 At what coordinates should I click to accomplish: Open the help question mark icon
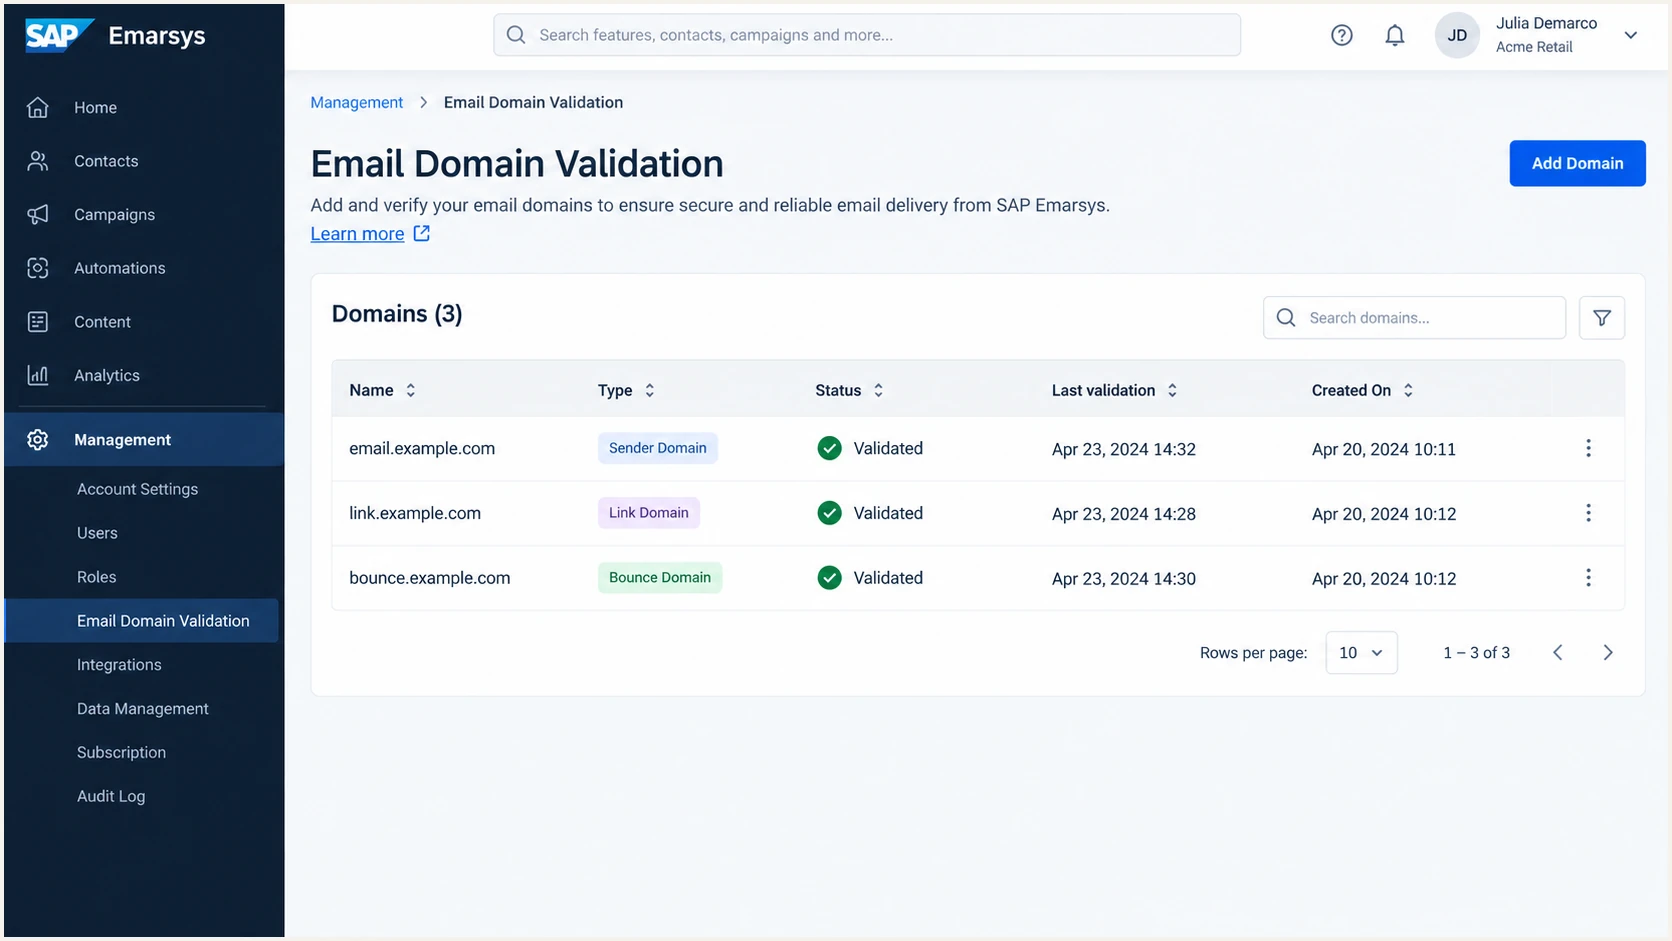click(1342, 35)
